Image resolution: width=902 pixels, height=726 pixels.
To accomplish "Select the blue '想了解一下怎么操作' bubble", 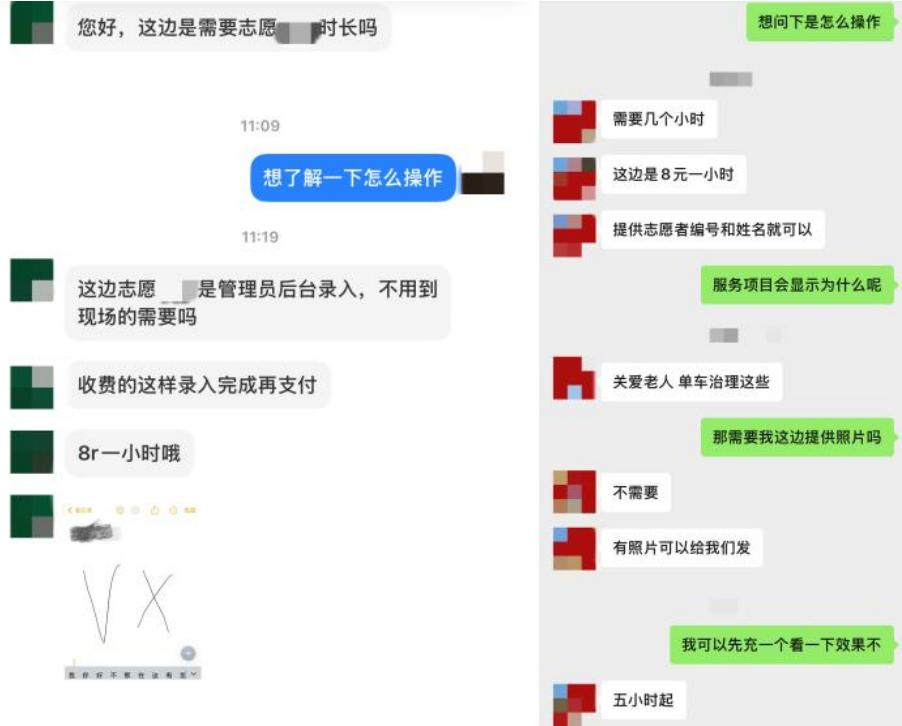I will (353, 178).
